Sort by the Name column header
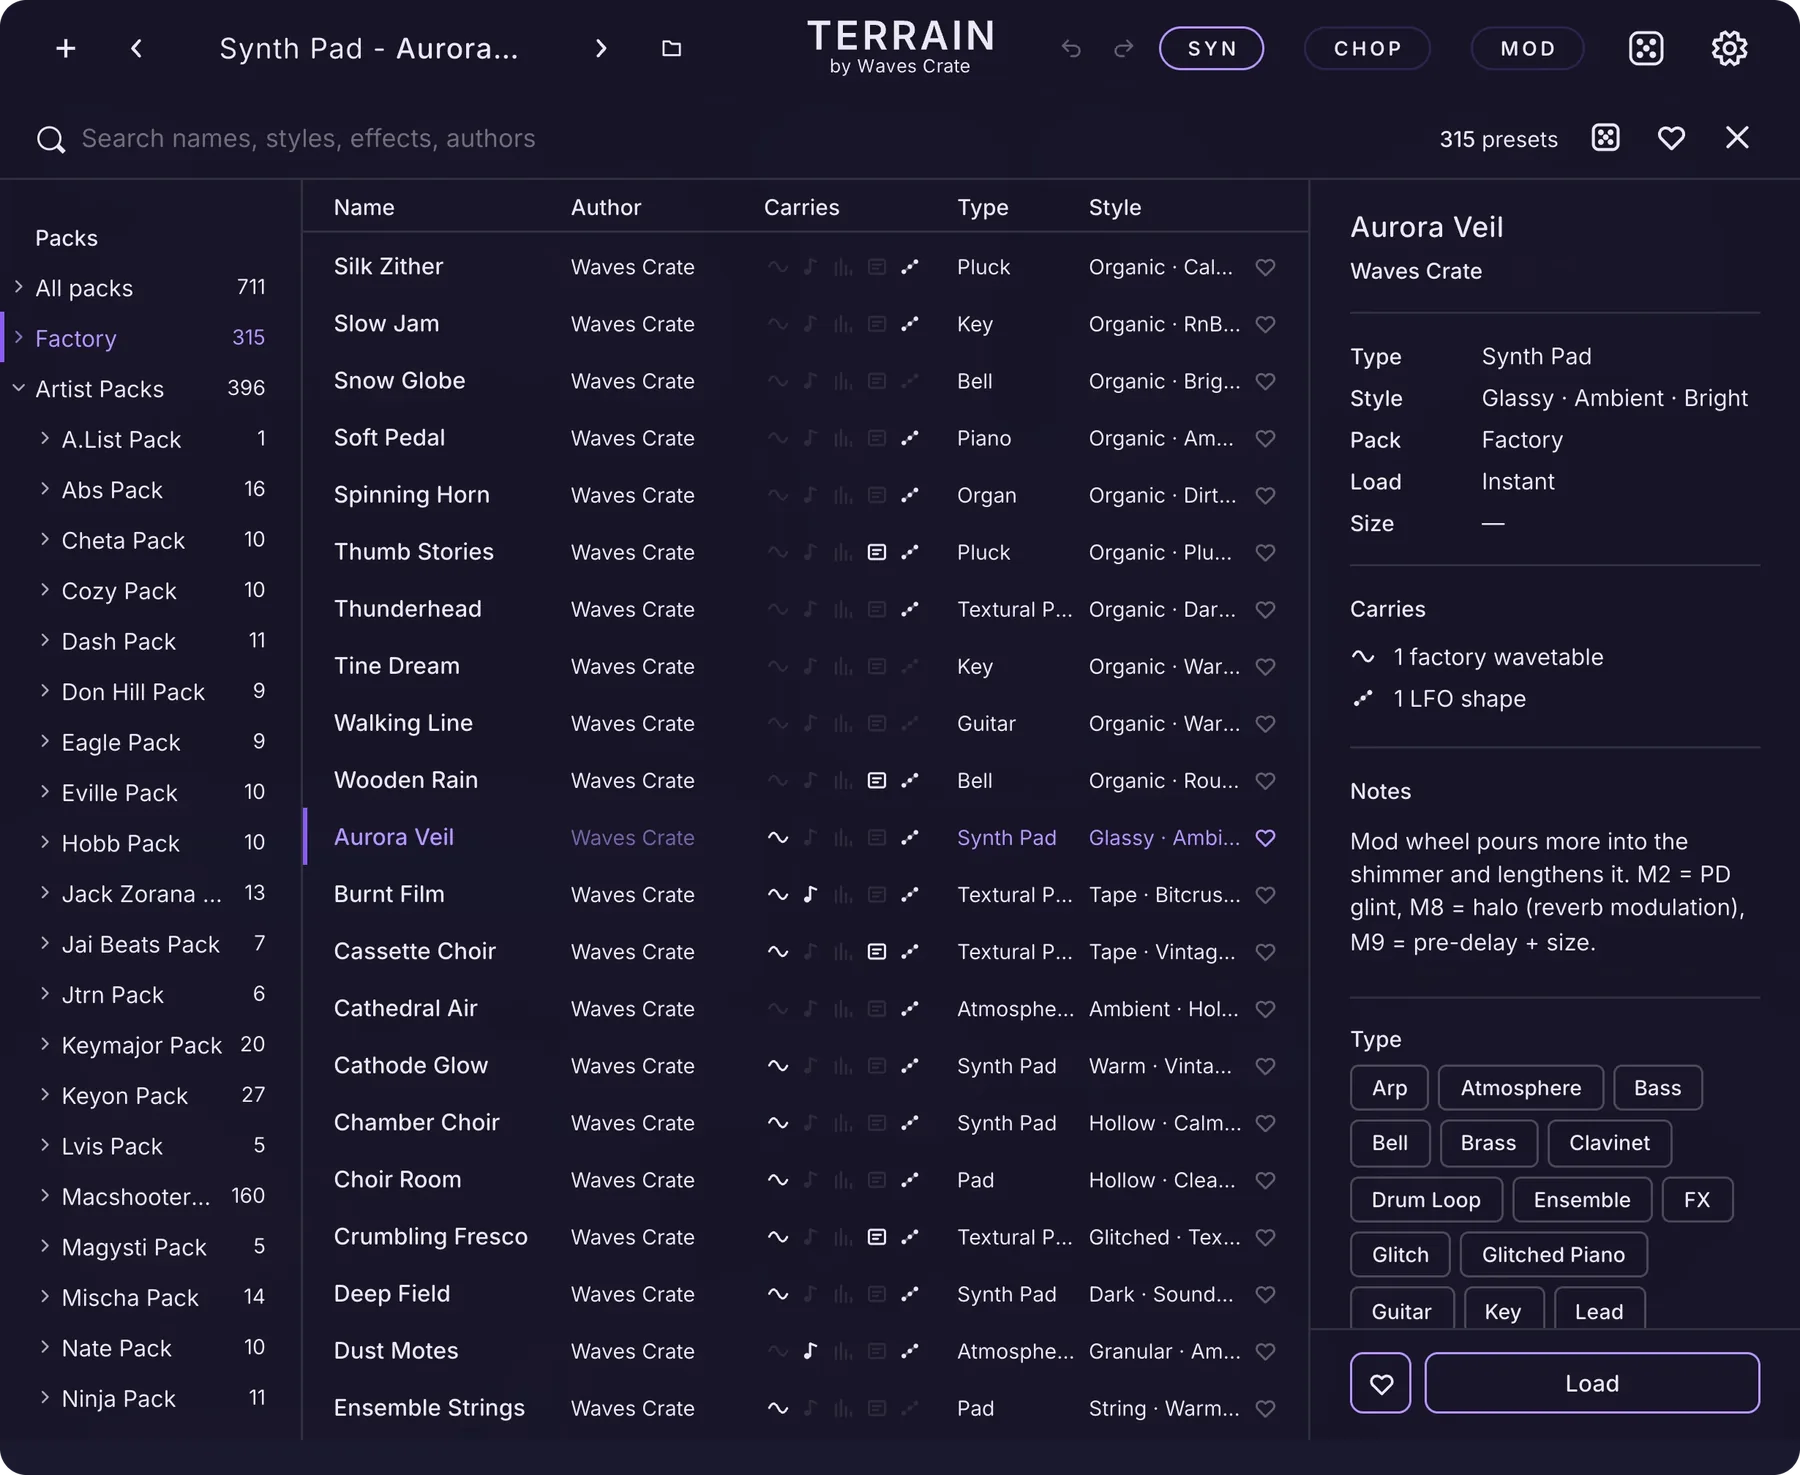Screen dimensions: 1800x1475 click(x=364, y=207)
